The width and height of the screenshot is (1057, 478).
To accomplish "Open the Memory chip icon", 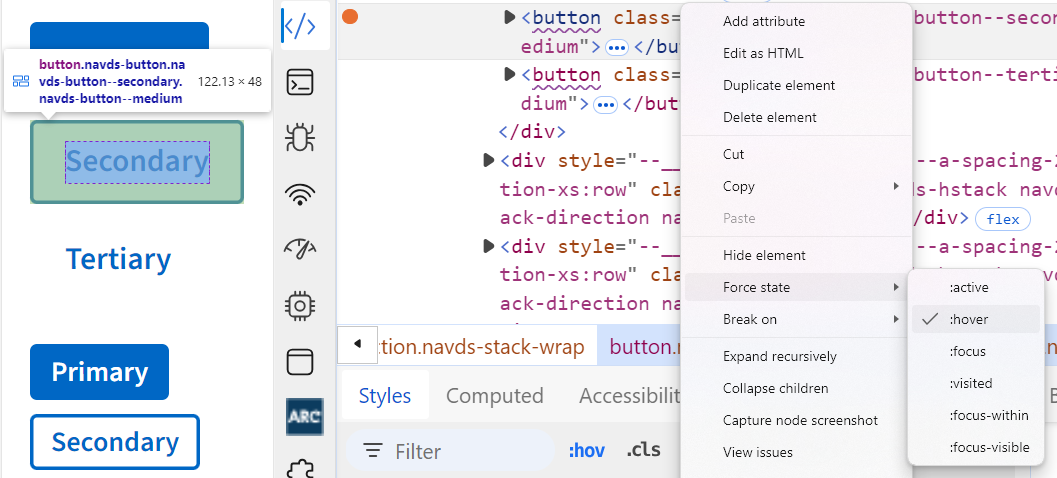I will [299, 305].
